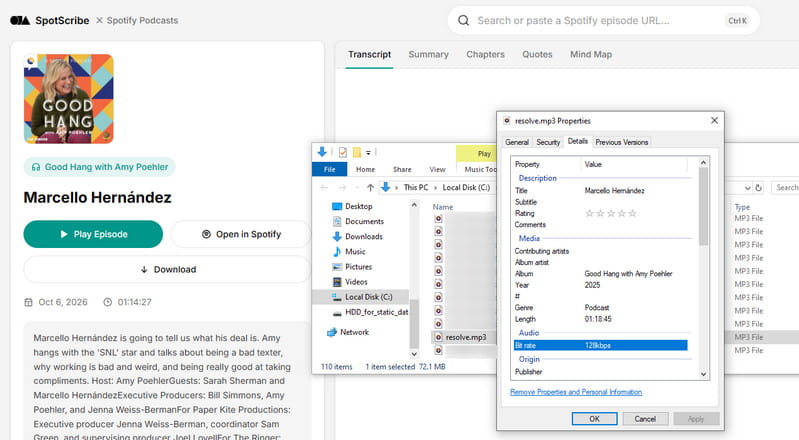Open the Previous Versions tab in Properties

[622, 142]
